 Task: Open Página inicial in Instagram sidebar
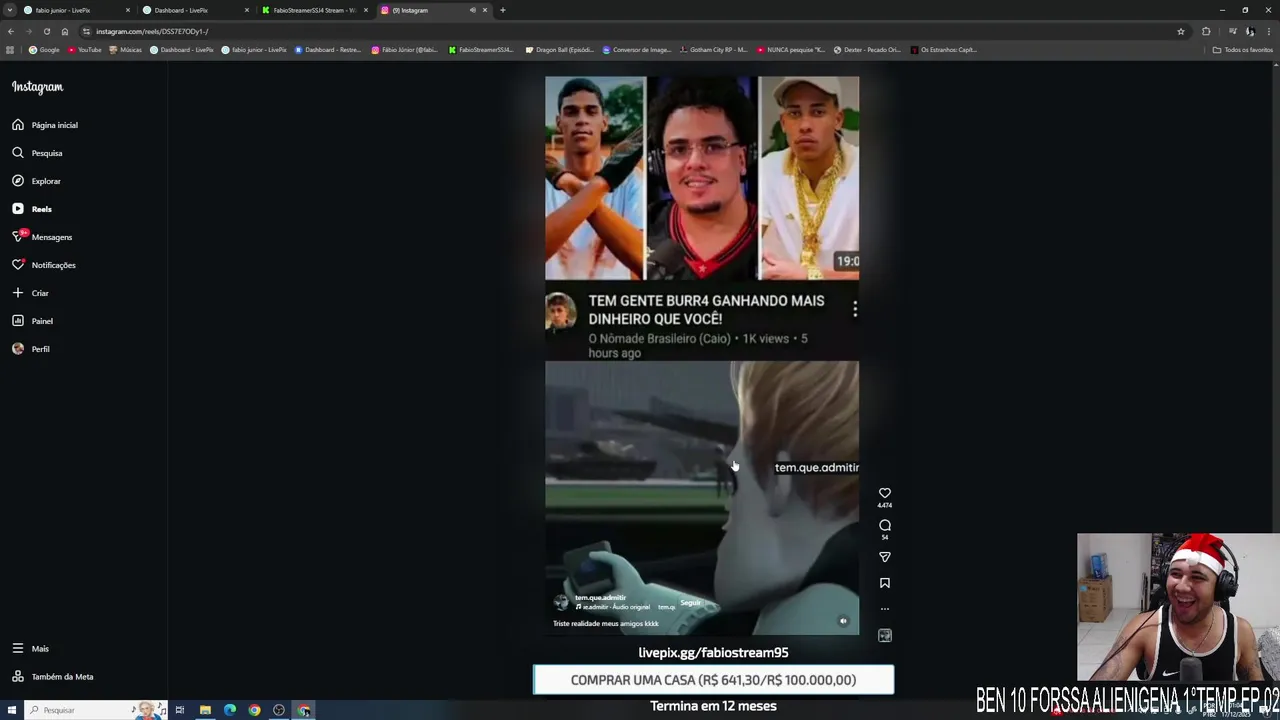pyautogui.click(x=45, y=125)
